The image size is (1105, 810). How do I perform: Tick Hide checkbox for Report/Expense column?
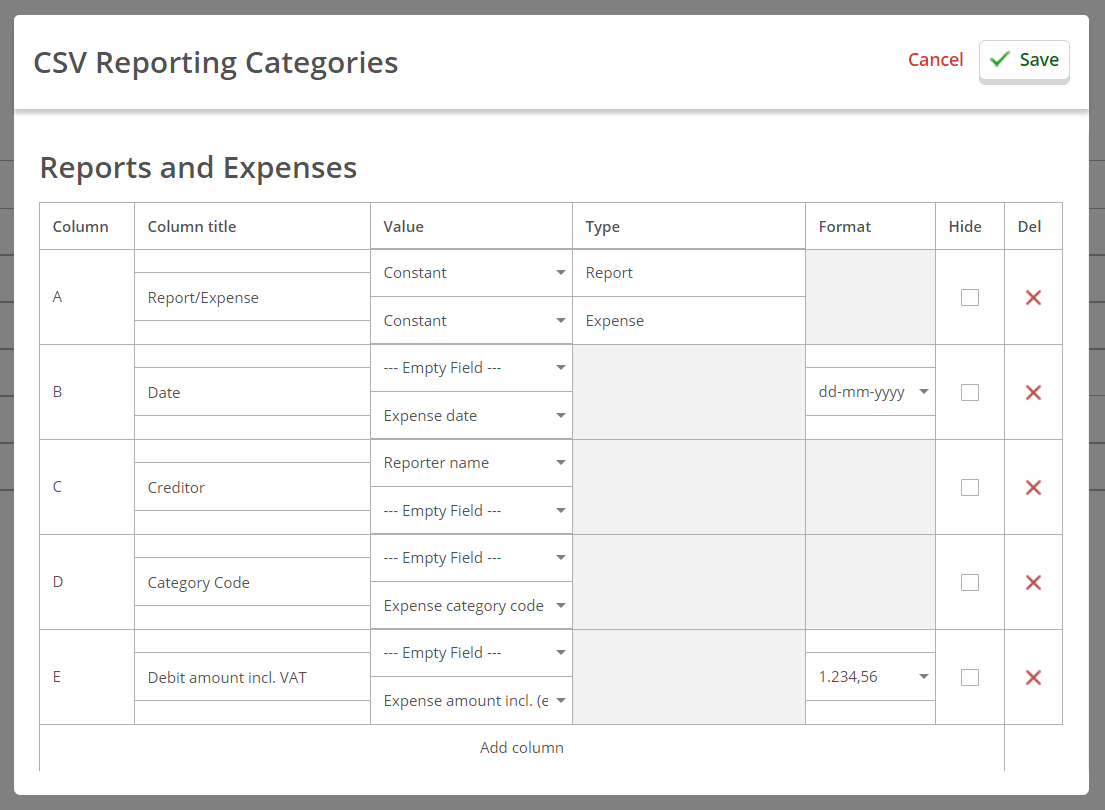(x=970, y=297)
